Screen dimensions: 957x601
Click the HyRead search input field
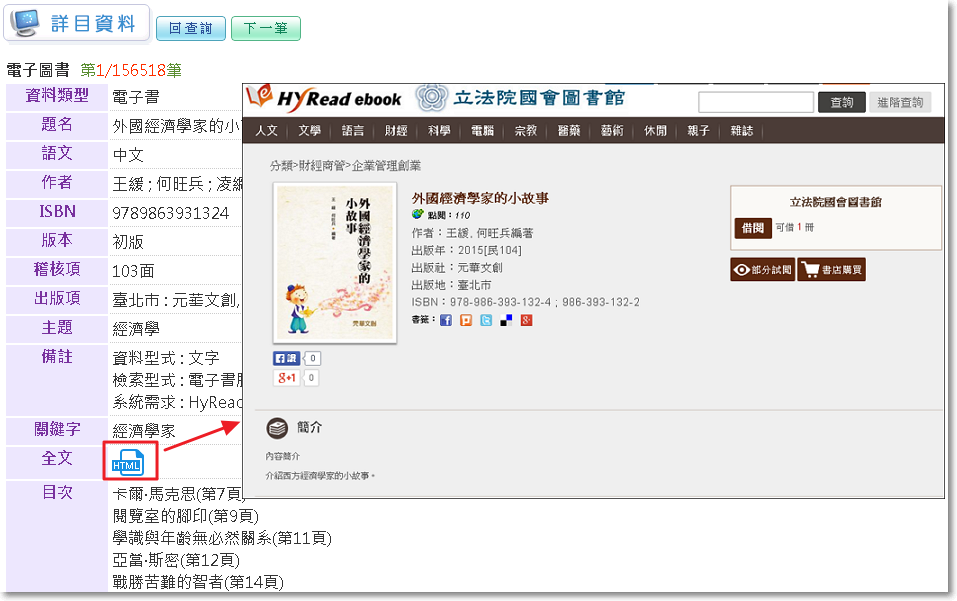click(755, 102)
